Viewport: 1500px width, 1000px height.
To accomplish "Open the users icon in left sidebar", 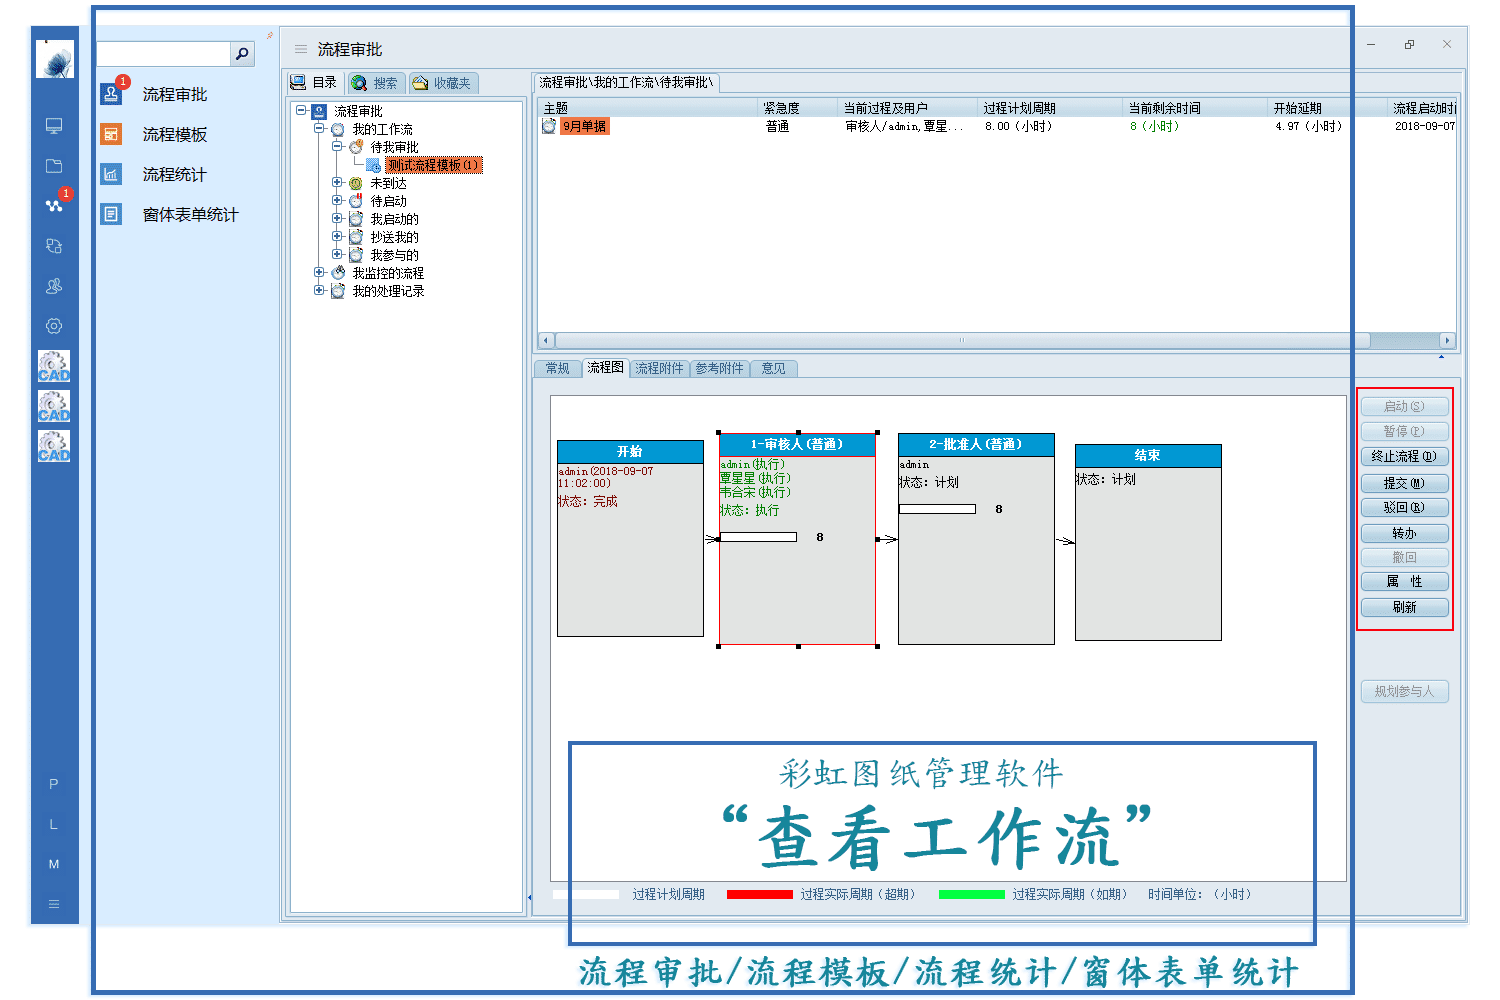I will pos(54,286).
